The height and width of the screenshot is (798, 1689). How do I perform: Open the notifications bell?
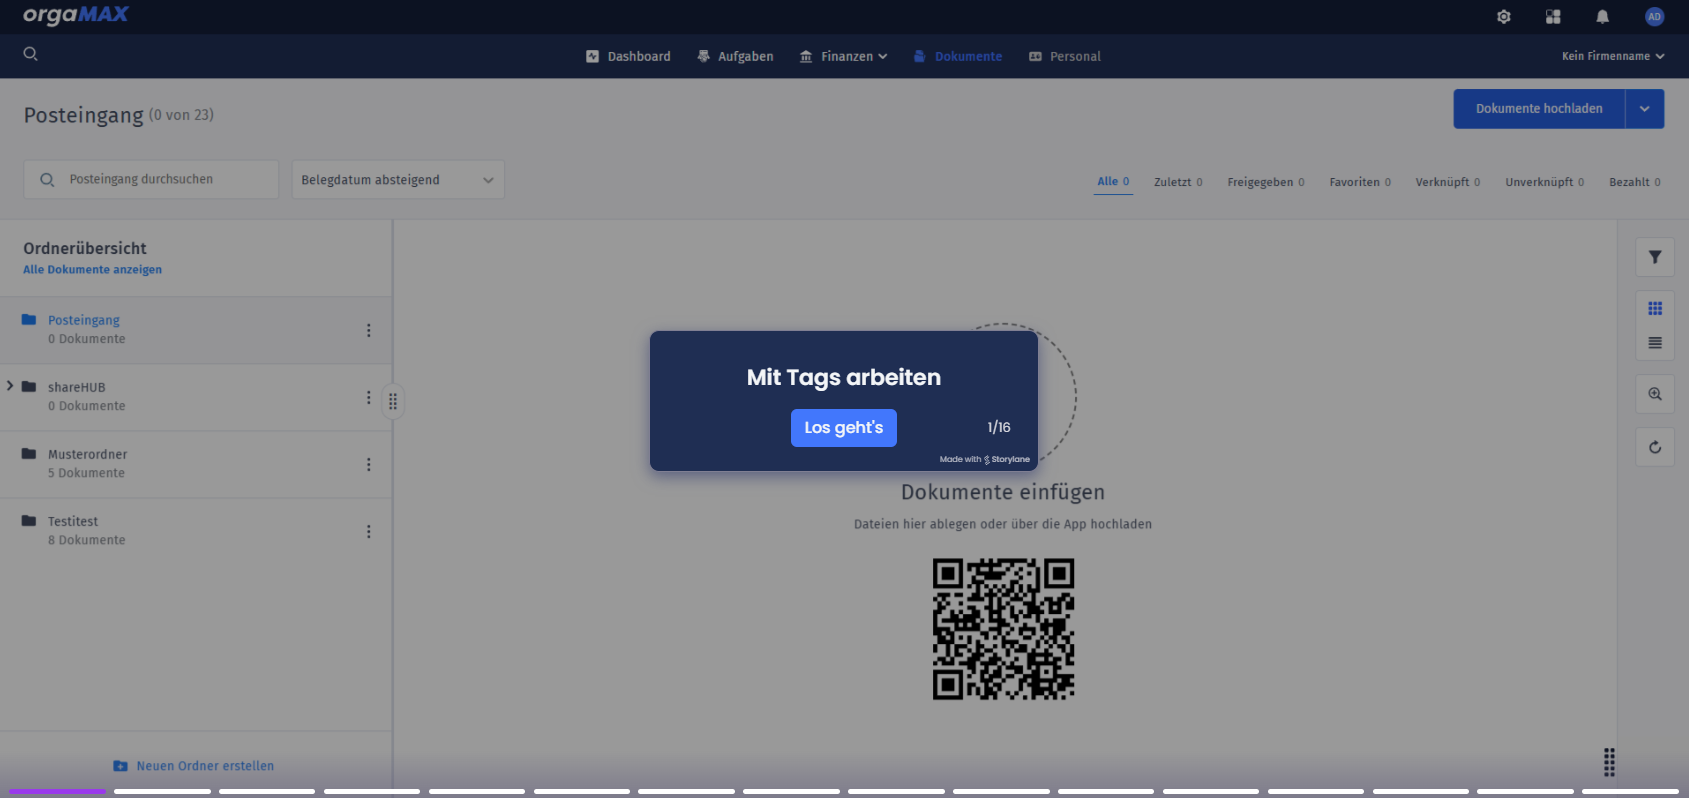pos(1602,17)
